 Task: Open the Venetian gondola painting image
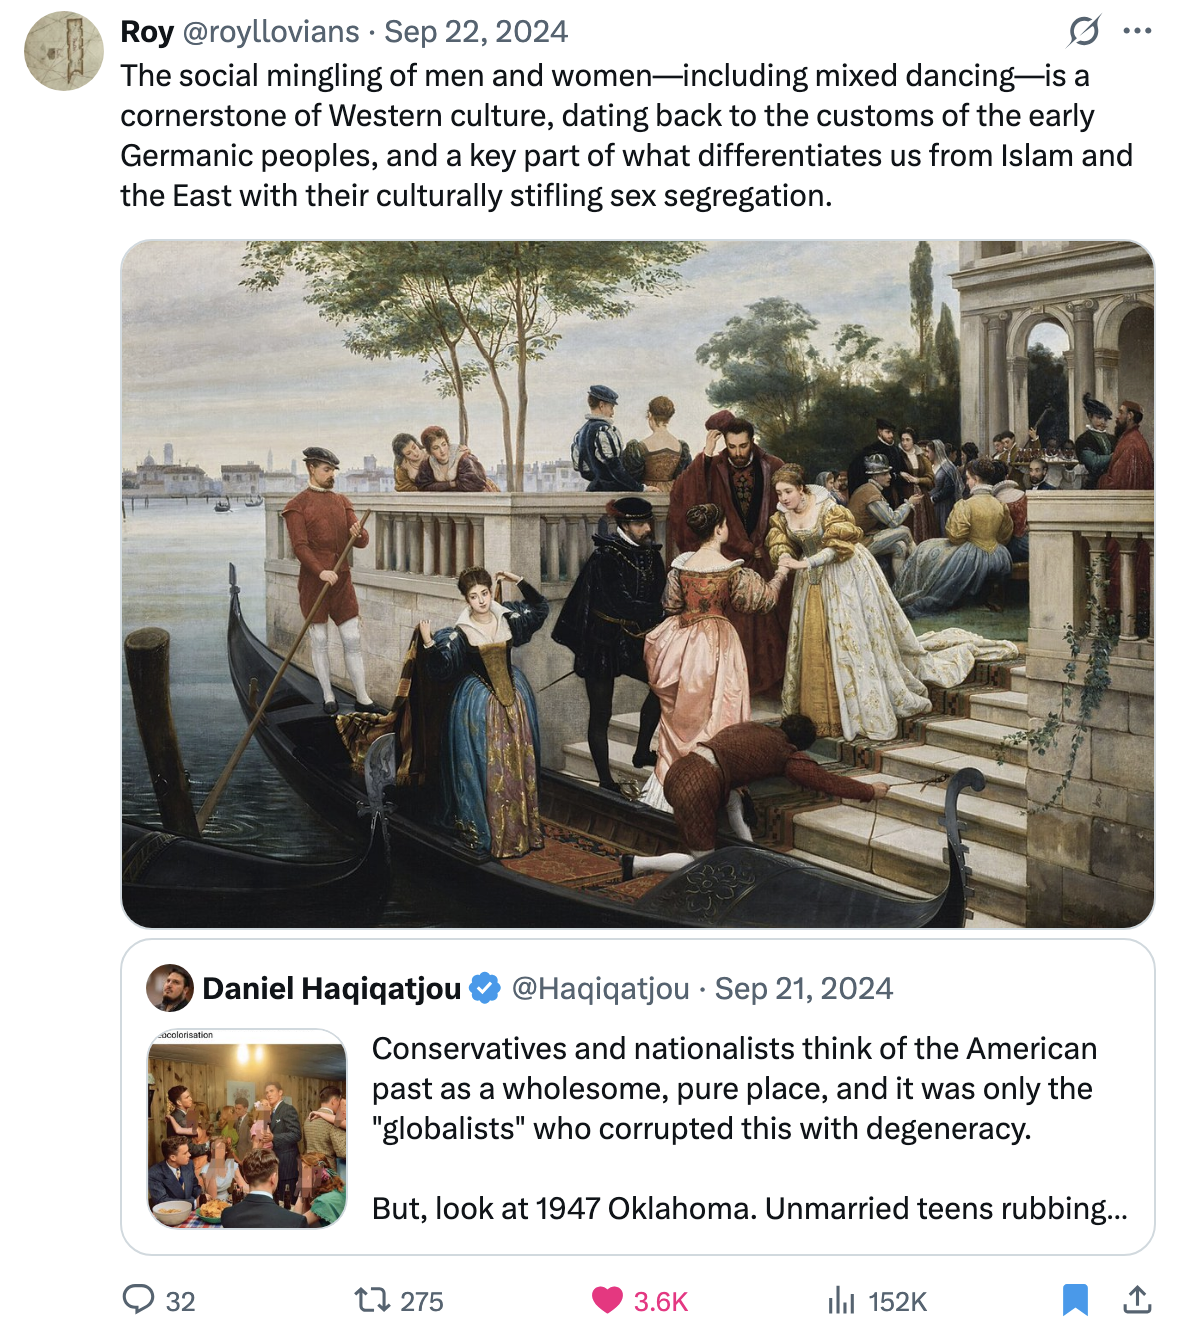coord(637,584)
